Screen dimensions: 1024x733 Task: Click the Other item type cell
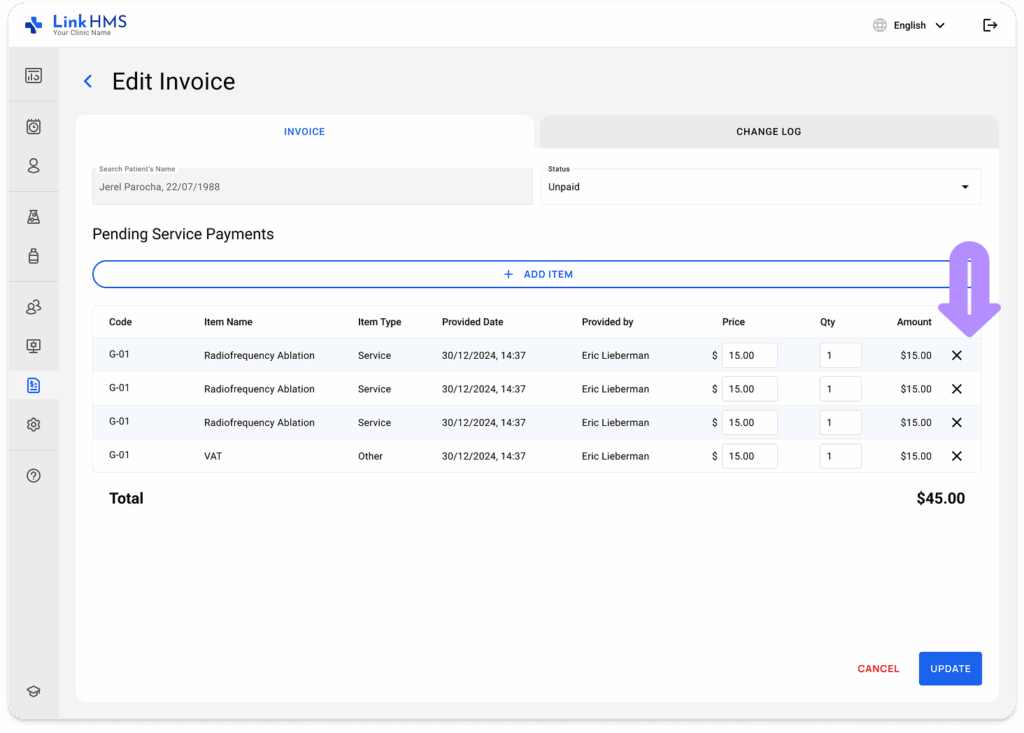tap(370, 456)
